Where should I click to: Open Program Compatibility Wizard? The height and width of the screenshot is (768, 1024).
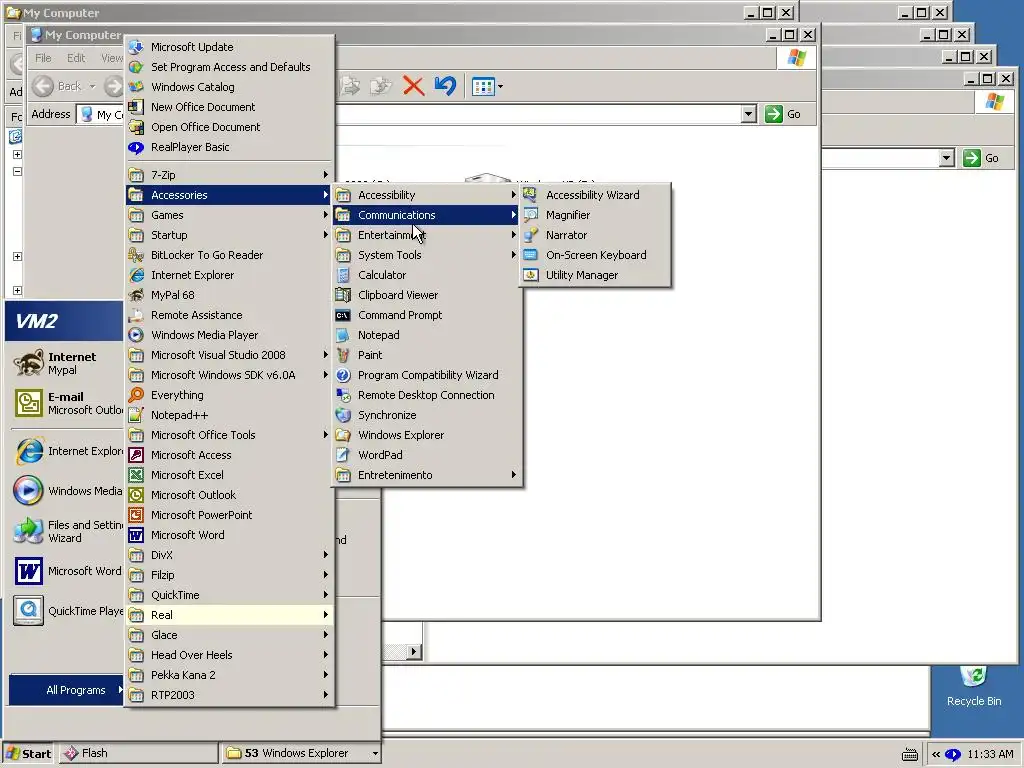coord(427,375)
